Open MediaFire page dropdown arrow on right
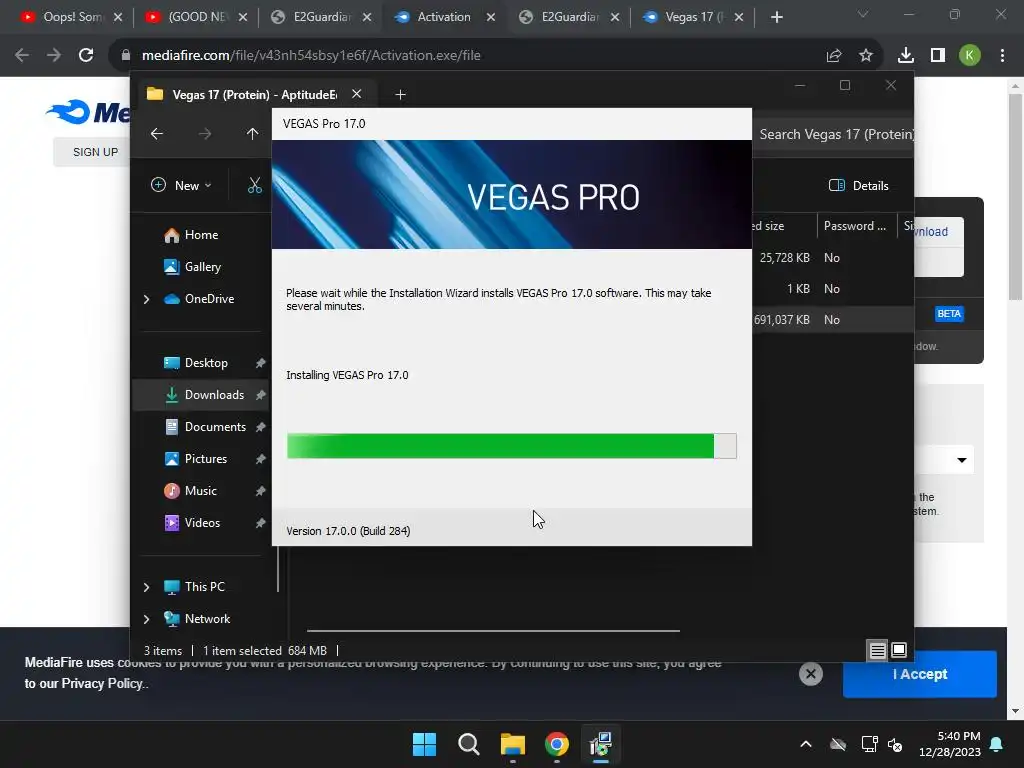The width and height of the screenshot is (1024, 768). coord(961,460)
